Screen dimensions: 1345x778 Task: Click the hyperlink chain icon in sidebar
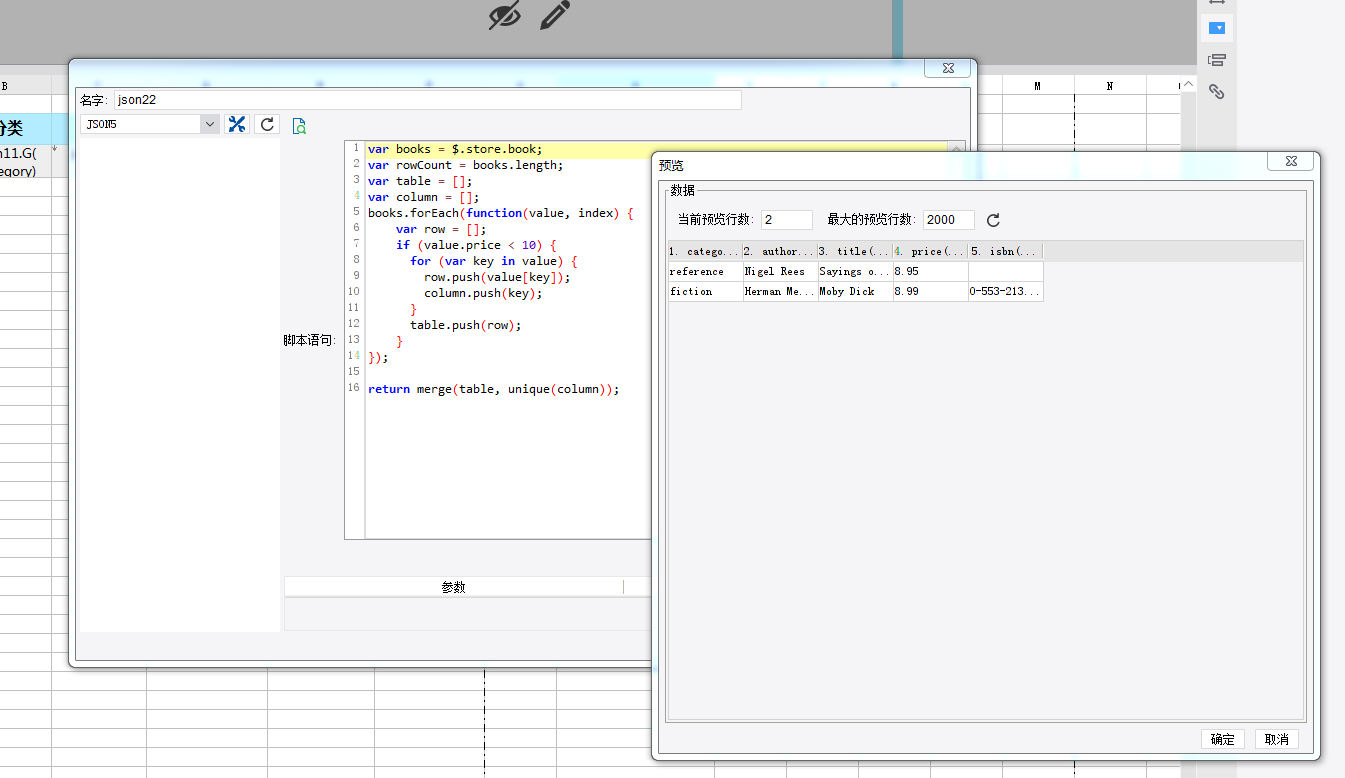1217,92
